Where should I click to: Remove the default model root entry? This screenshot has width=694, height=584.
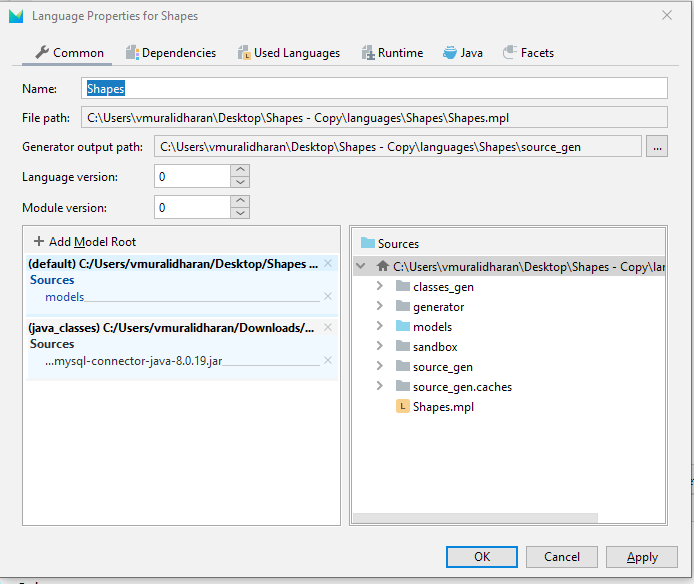coord(328,264)
